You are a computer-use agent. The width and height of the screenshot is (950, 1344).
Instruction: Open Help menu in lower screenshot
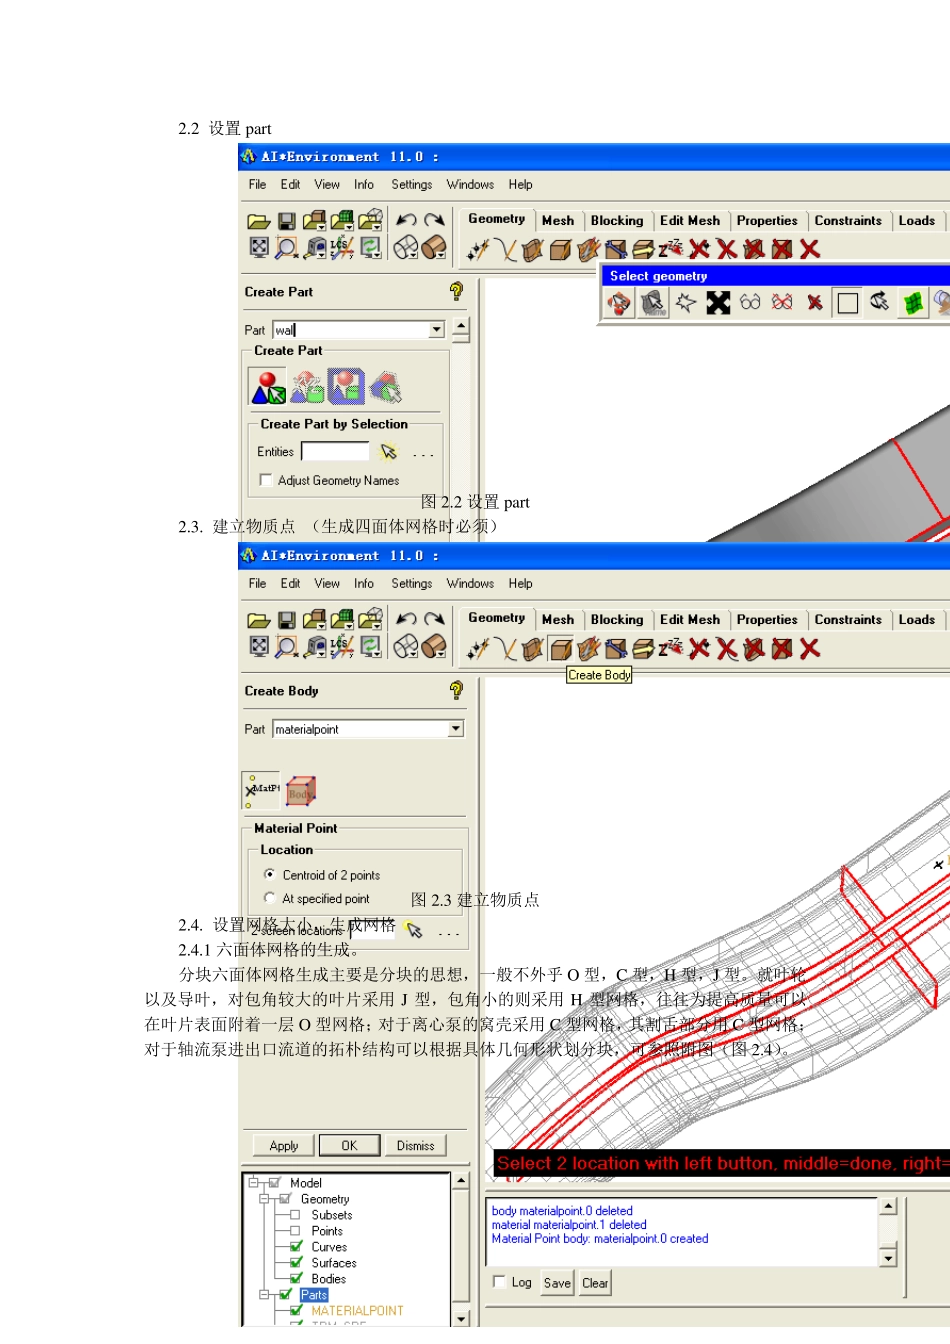click(520, 584)
